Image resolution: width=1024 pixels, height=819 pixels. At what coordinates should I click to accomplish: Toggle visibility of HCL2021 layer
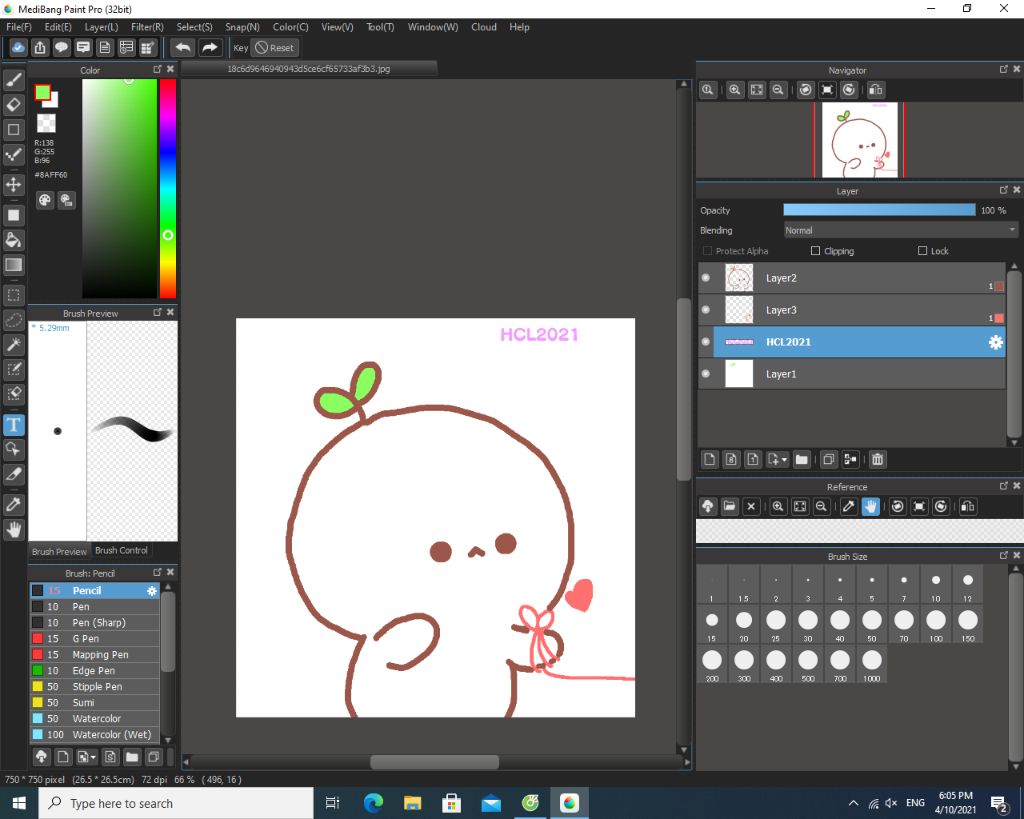(706, 342)
